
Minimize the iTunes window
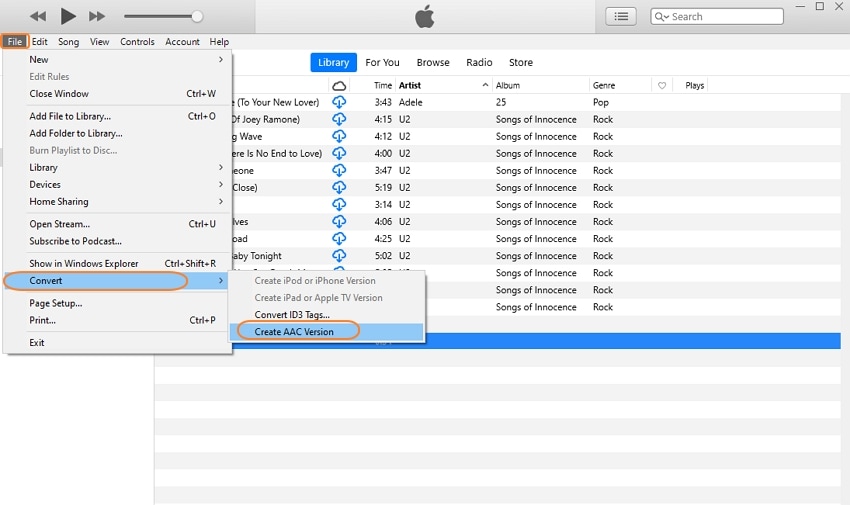(x=800, y=7)
